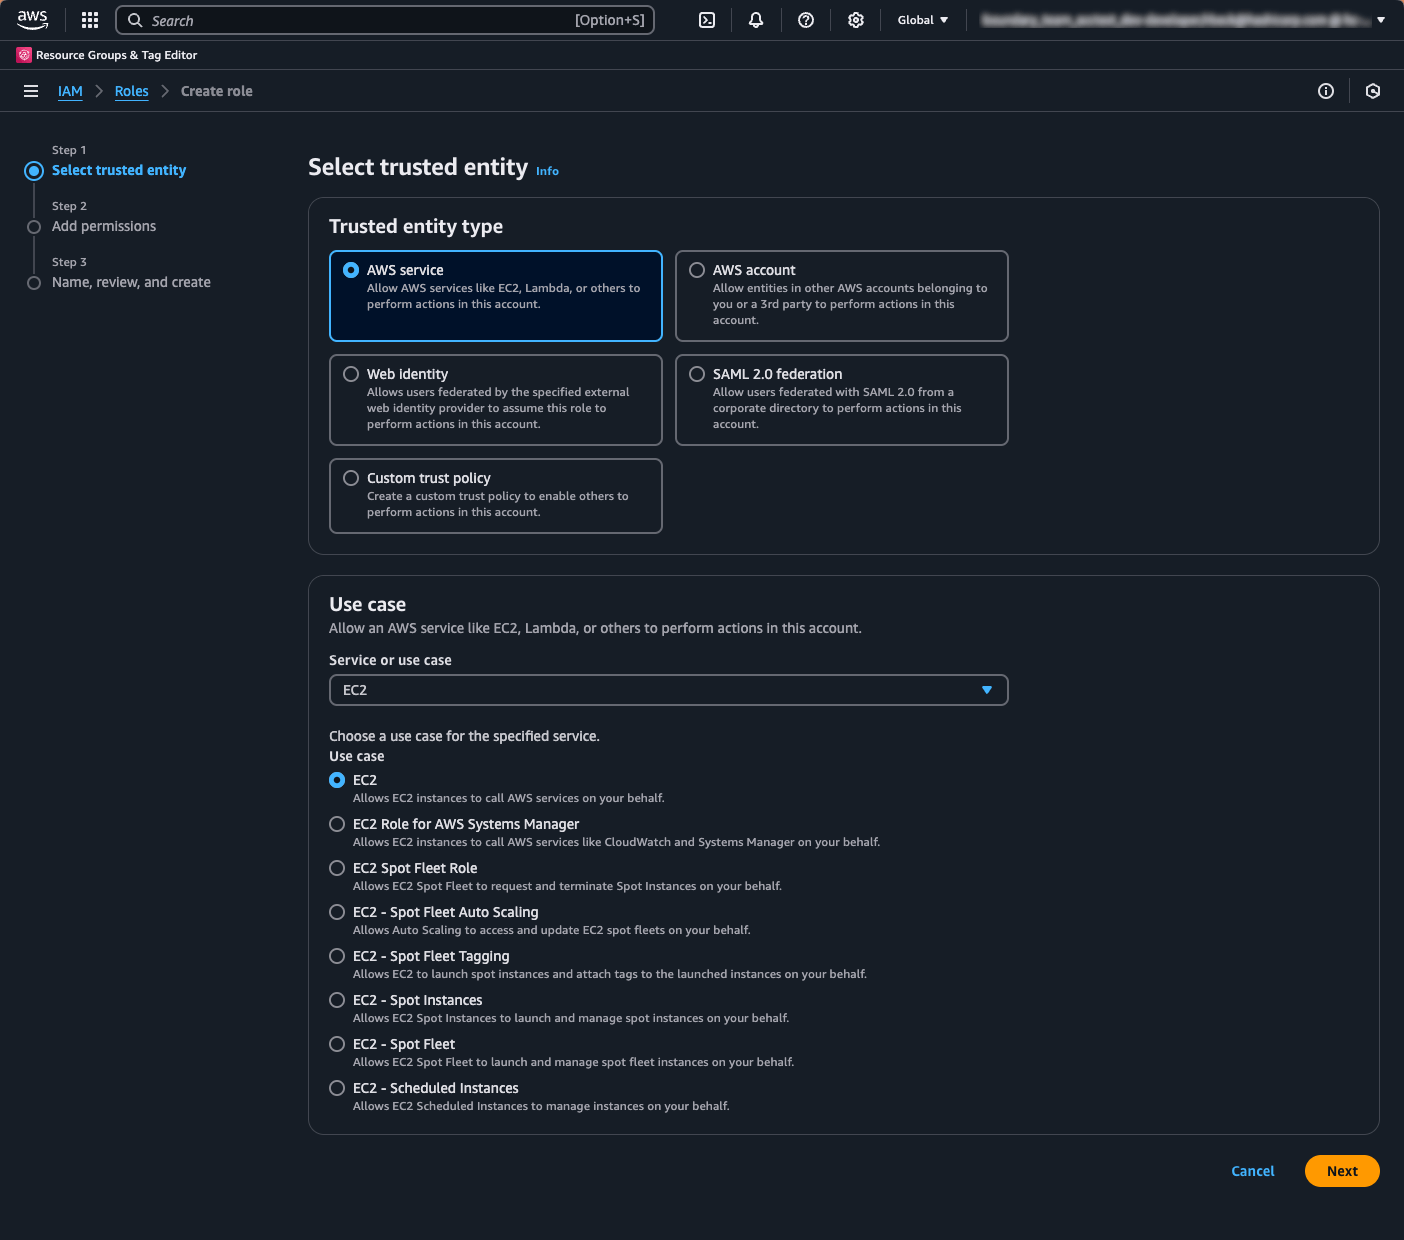
Task: Cancel role creation
Action: pyautogui.click(x=1252, y=1171)
